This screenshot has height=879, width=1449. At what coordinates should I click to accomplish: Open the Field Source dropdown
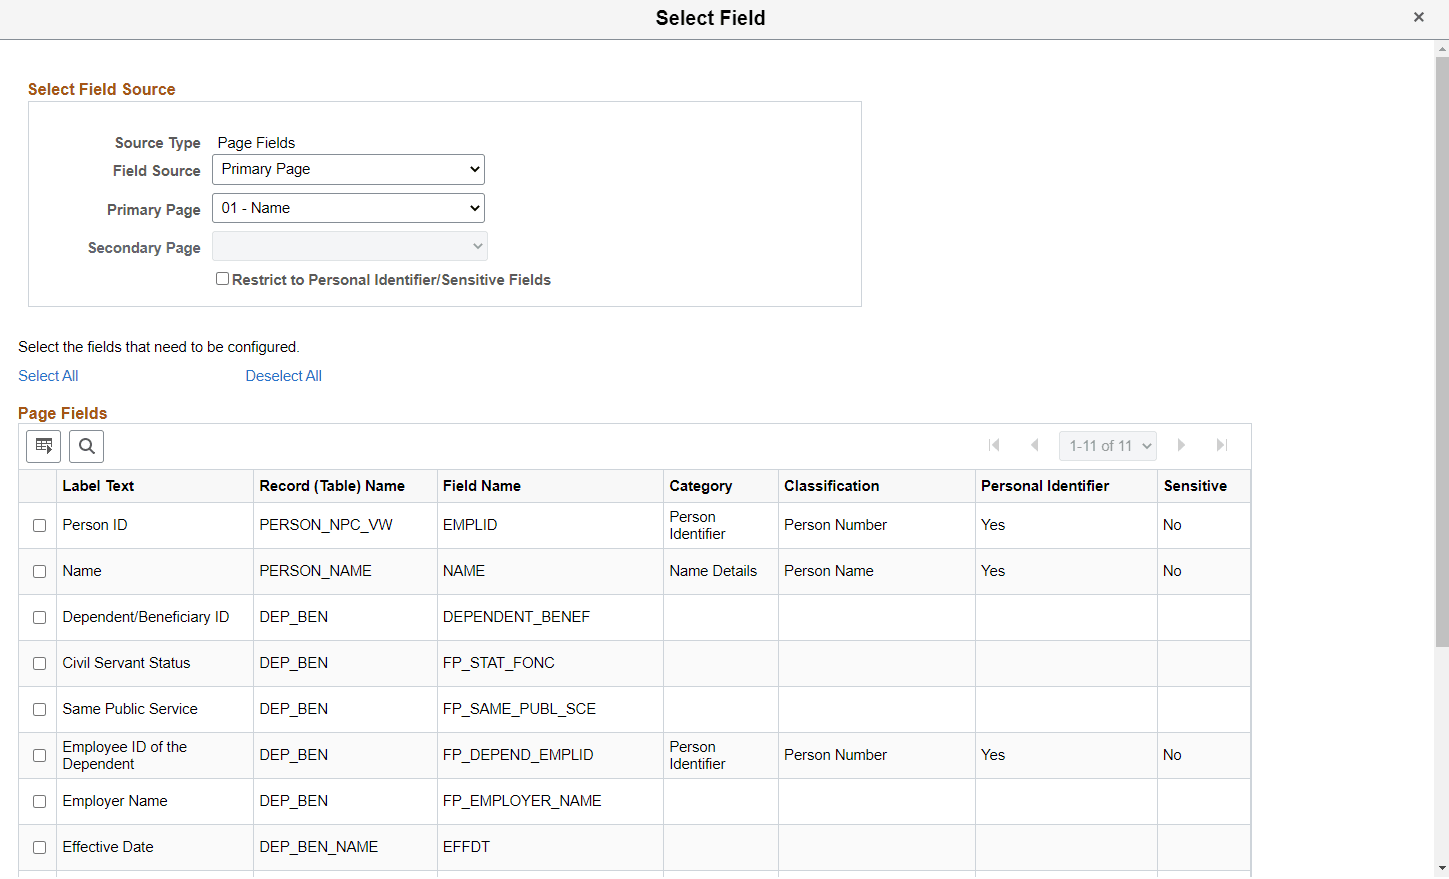click(x=347, y=169)
